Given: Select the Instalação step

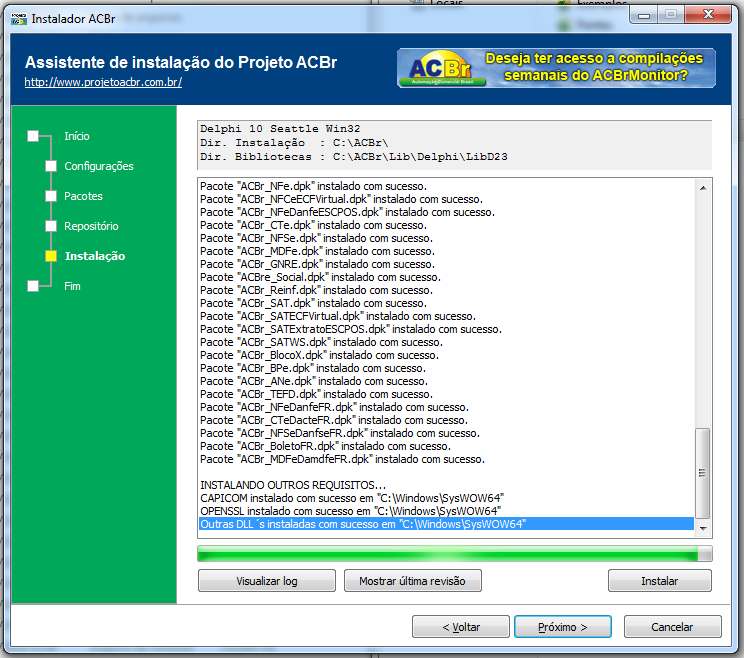Looking at the screenshot, I should 94,256.
